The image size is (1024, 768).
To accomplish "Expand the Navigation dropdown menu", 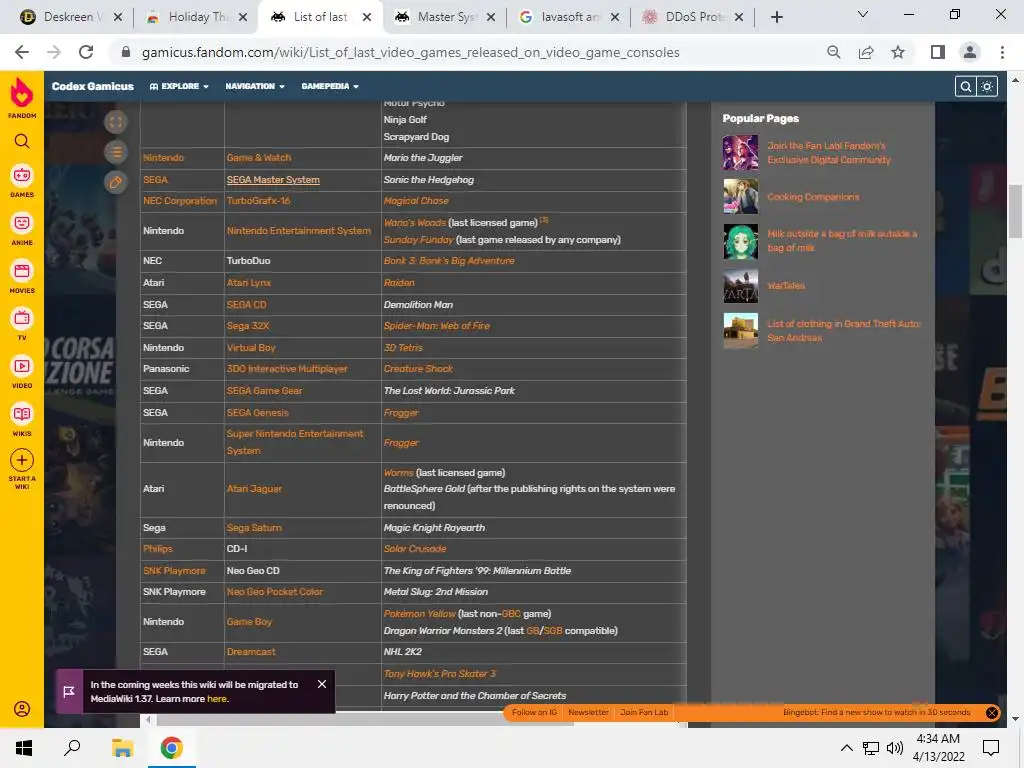I will (255, 86).
